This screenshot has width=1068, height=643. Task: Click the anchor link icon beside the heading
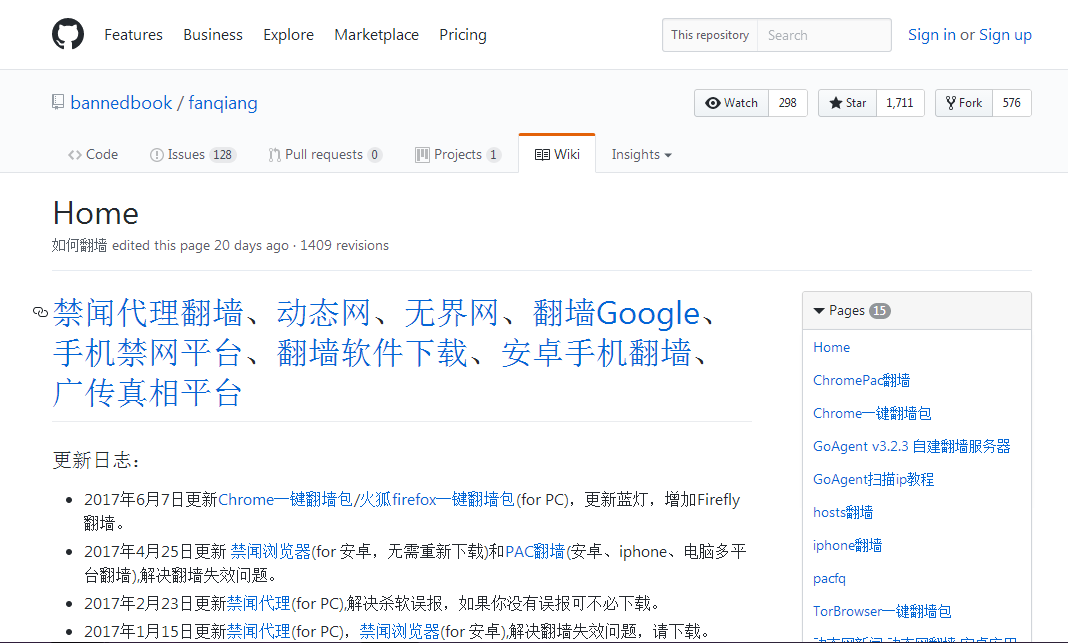pyautogui.click(x=40, y=312)
